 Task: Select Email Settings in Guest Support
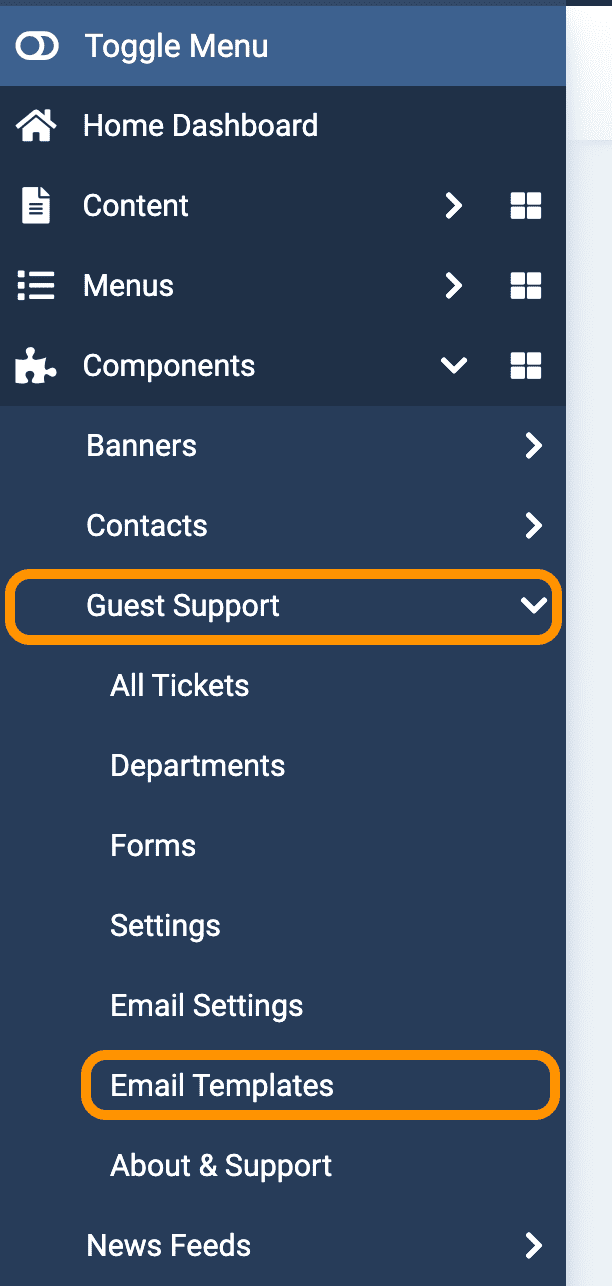pos(207,1006)
